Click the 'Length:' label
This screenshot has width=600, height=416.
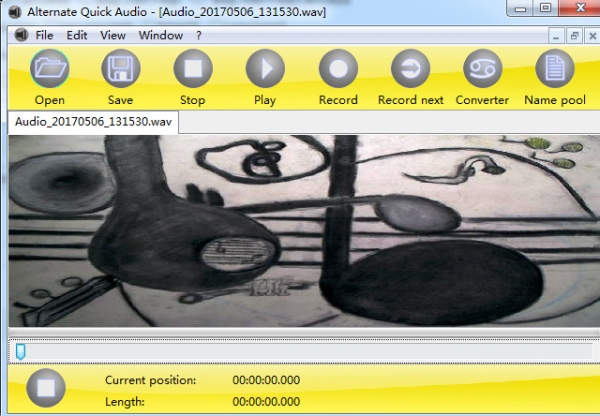click(125, 401)
